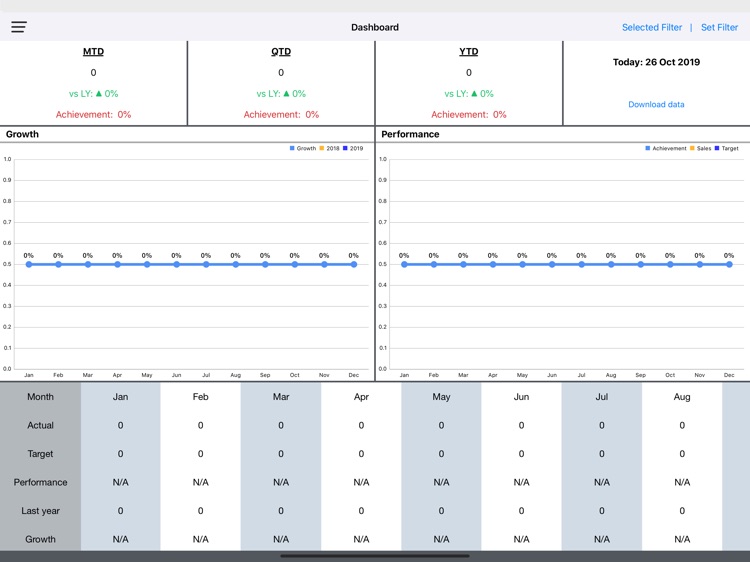750x562 pixels.
Task: Click the Feb column header in table
Action: coord(200,397)
